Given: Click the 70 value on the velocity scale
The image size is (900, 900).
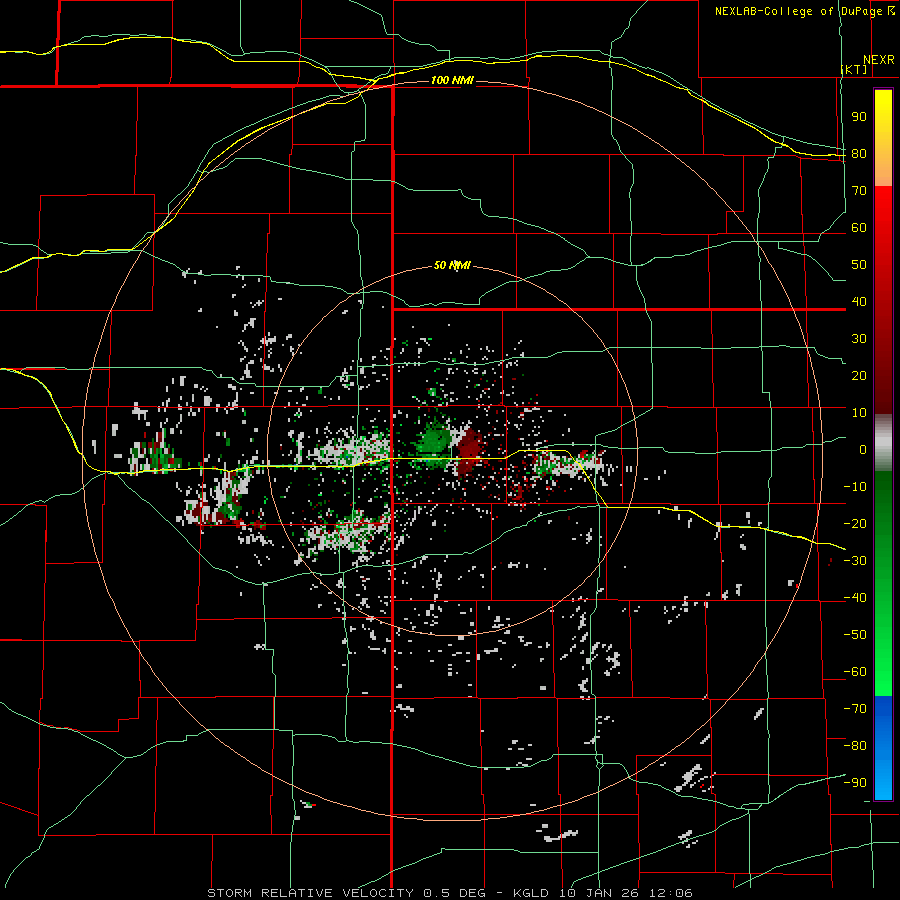Looking at the screenshot, I should [859, 191].
